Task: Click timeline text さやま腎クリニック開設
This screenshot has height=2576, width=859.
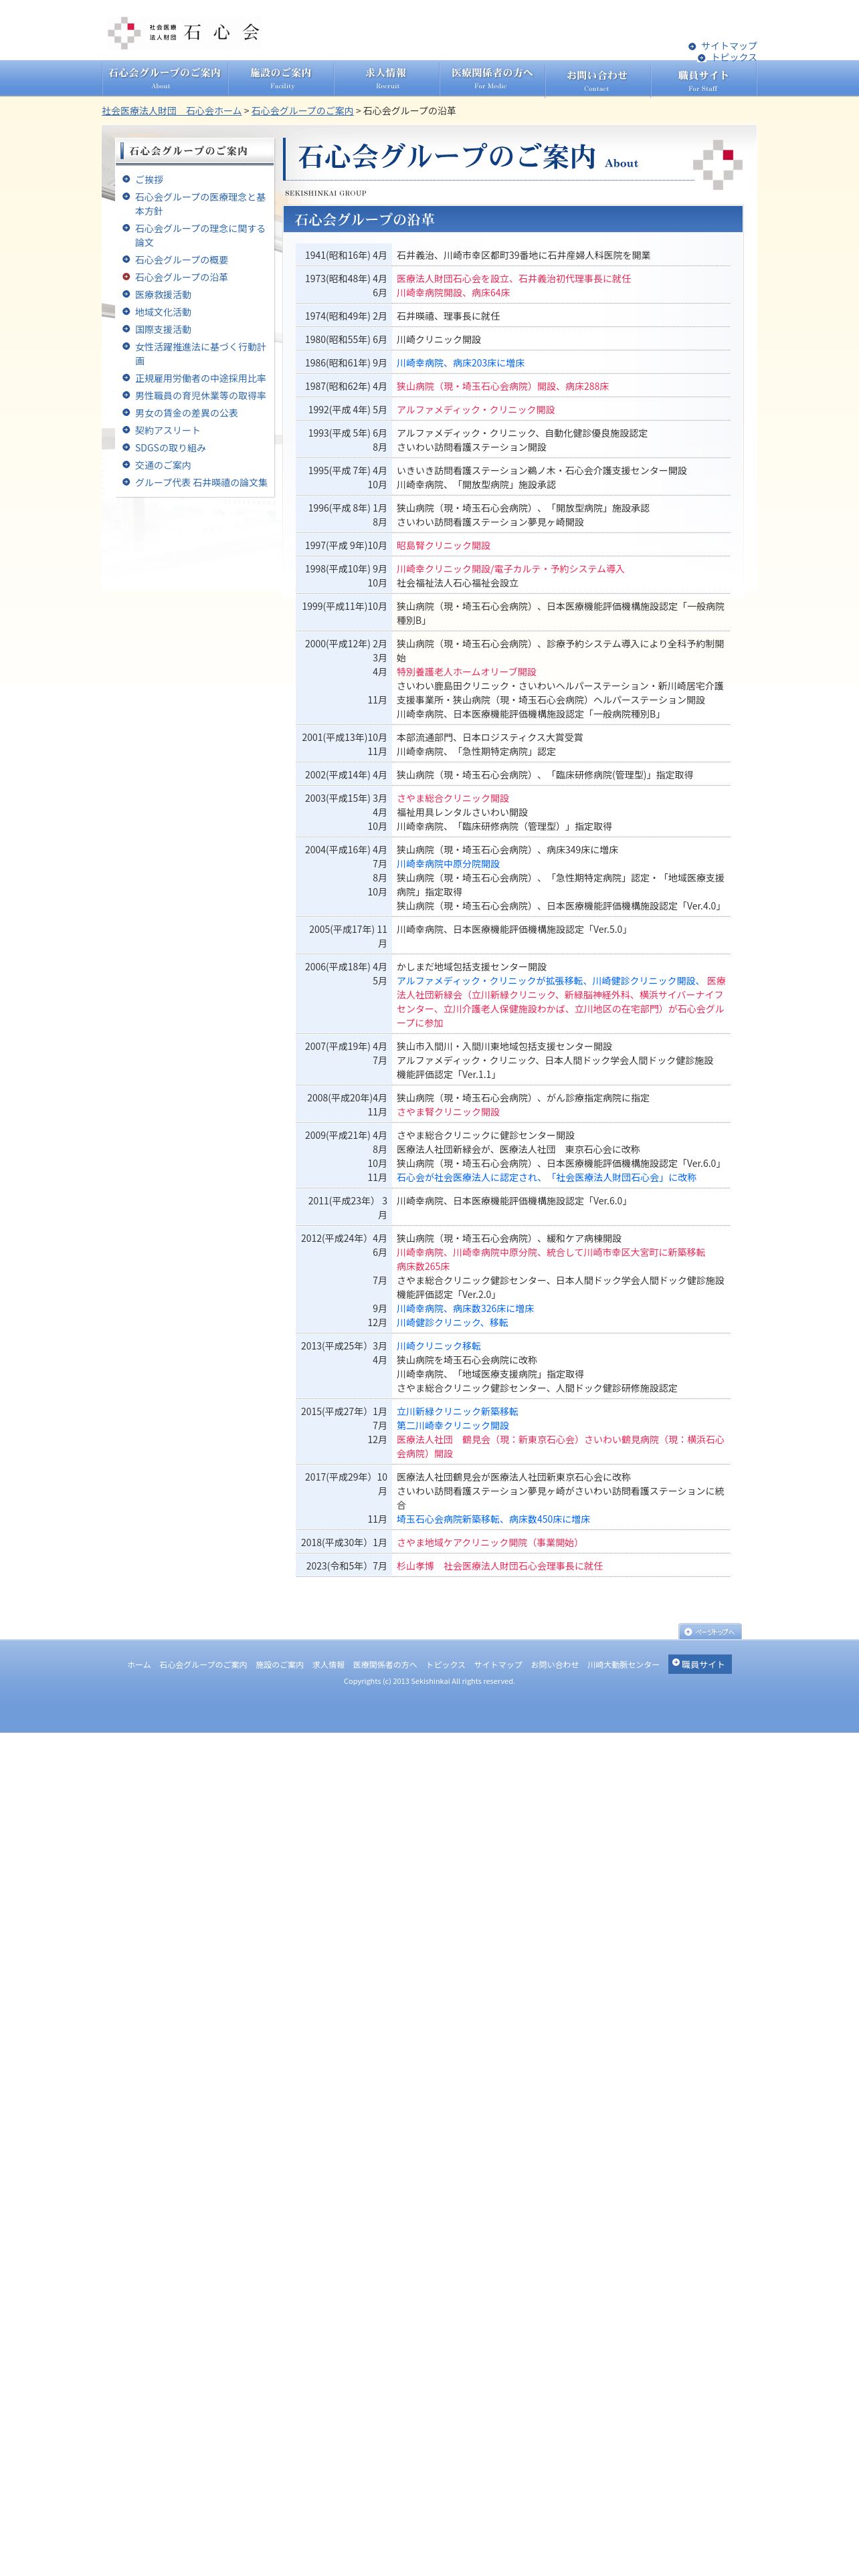Action: pos(448,1112)
